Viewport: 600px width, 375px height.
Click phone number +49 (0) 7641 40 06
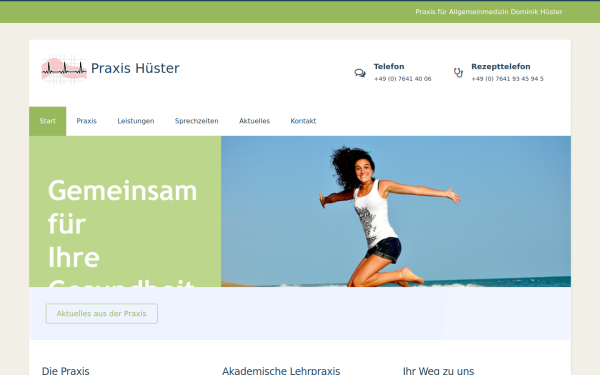coord(403,79)
